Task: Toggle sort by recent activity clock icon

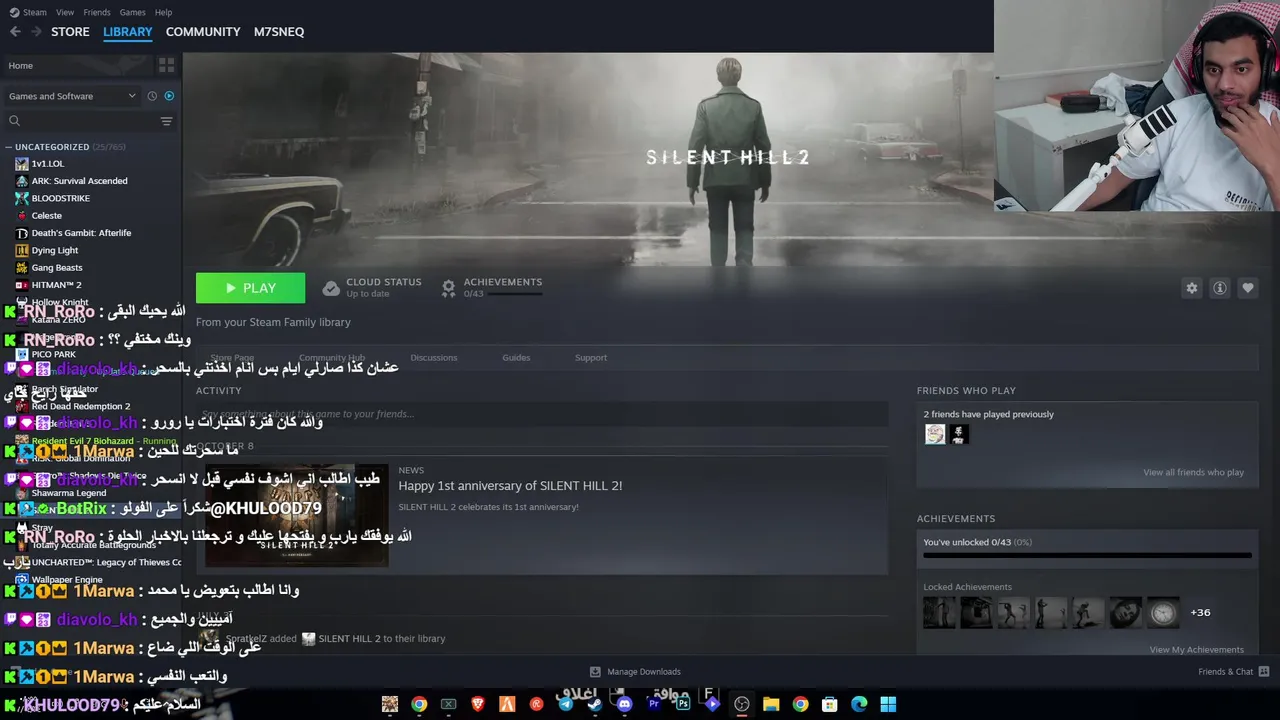Action: 152,96
